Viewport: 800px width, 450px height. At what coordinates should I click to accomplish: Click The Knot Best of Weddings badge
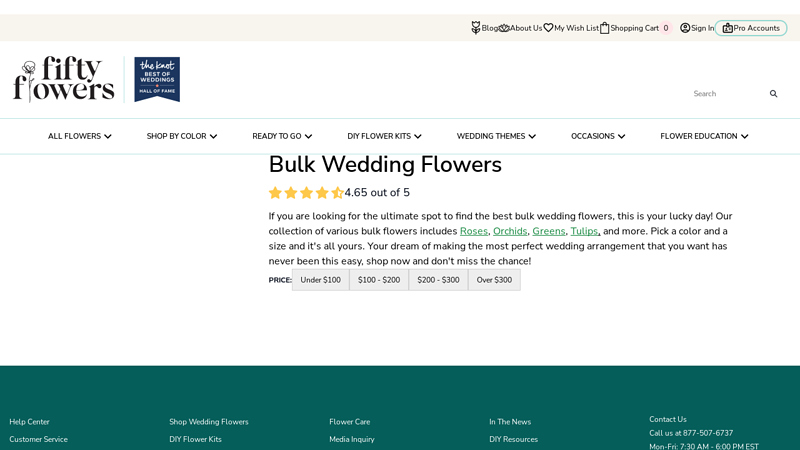point(157,79)
